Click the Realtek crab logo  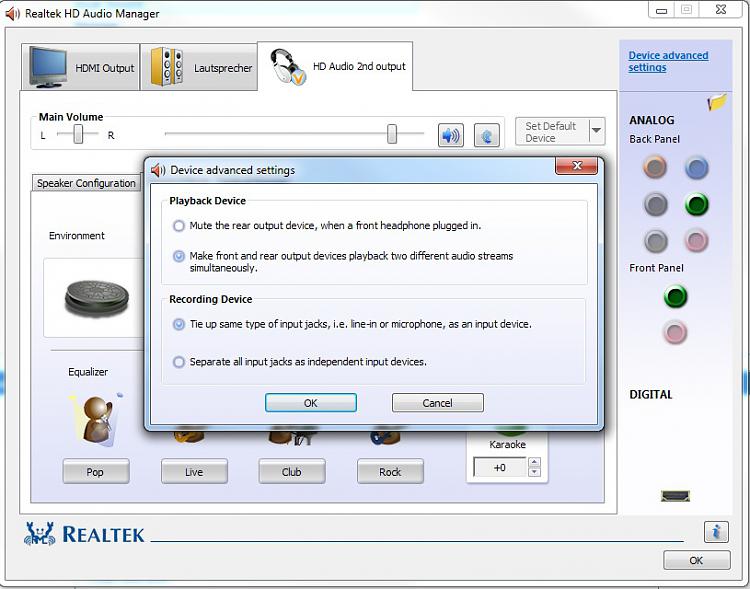click(40, 533)
